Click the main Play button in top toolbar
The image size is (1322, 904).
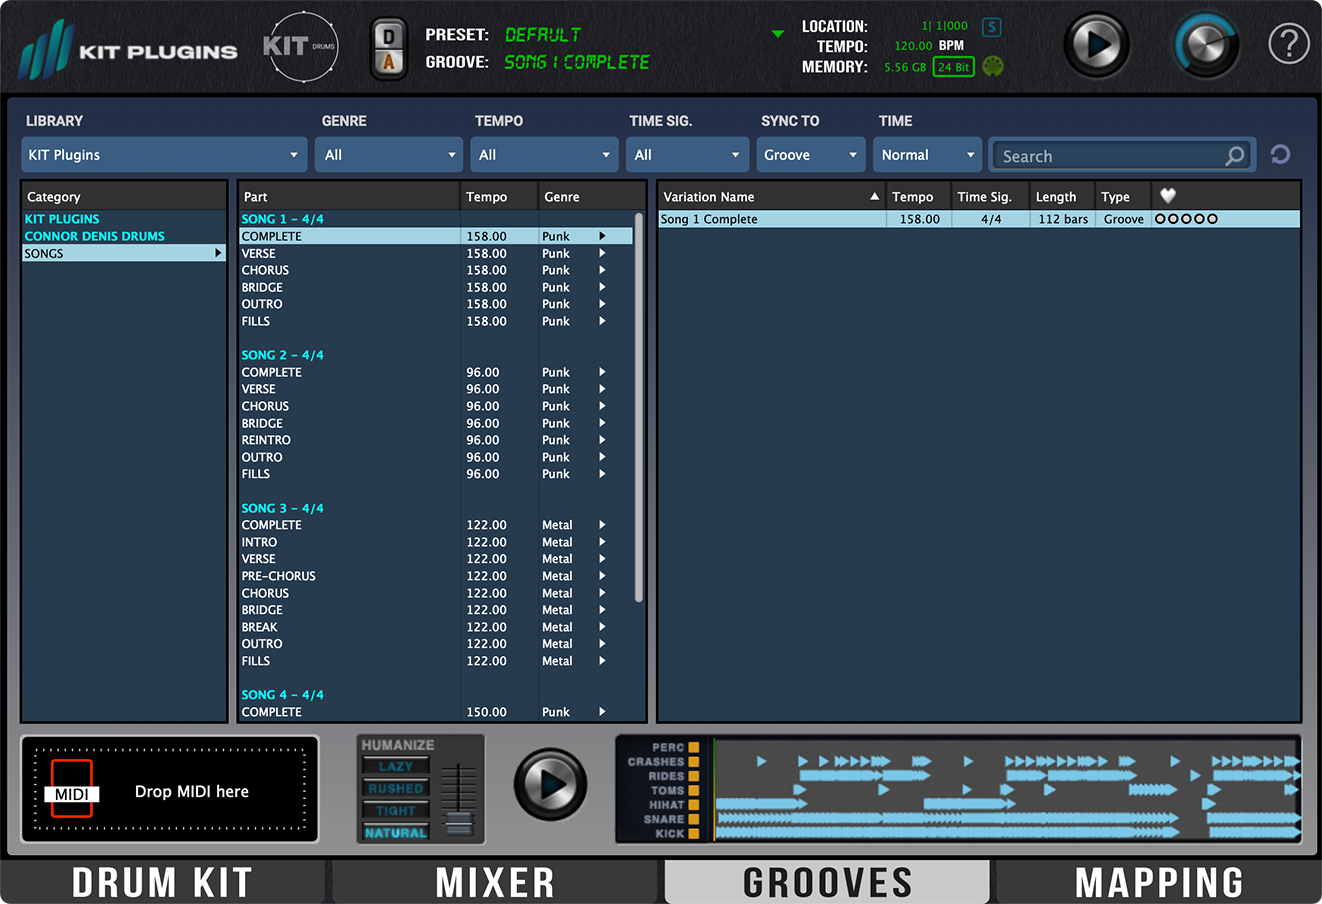(x=1096, y=45)
